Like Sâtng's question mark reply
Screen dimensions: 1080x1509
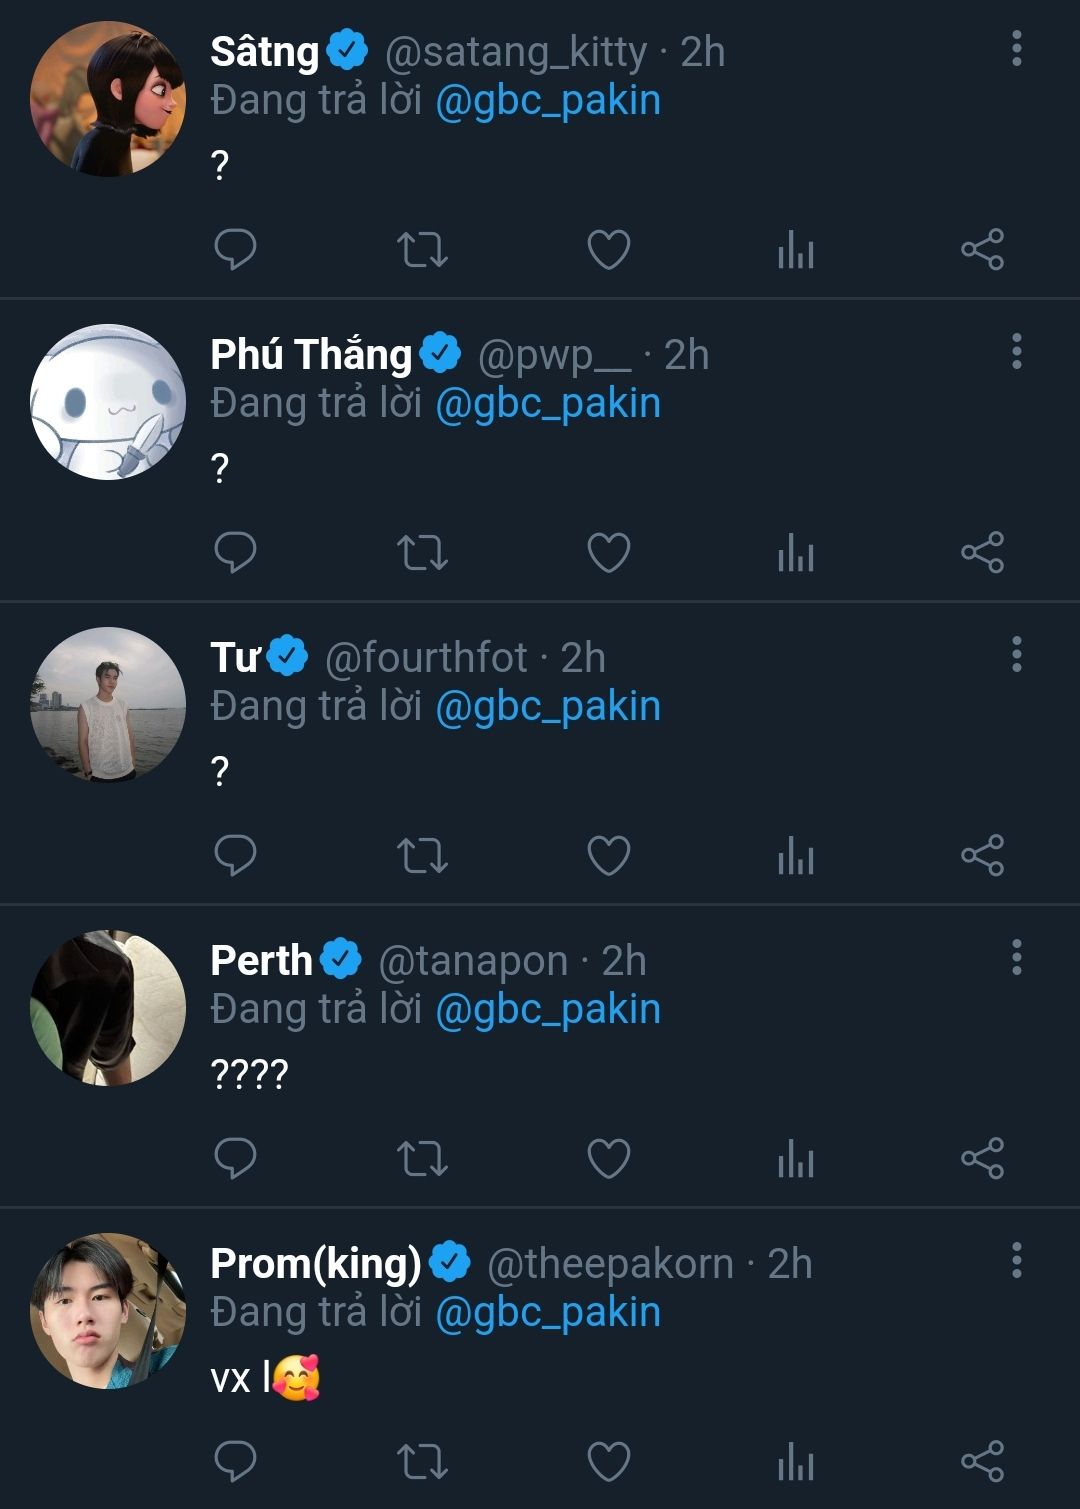pyautogui.click(x=608, y=249)
